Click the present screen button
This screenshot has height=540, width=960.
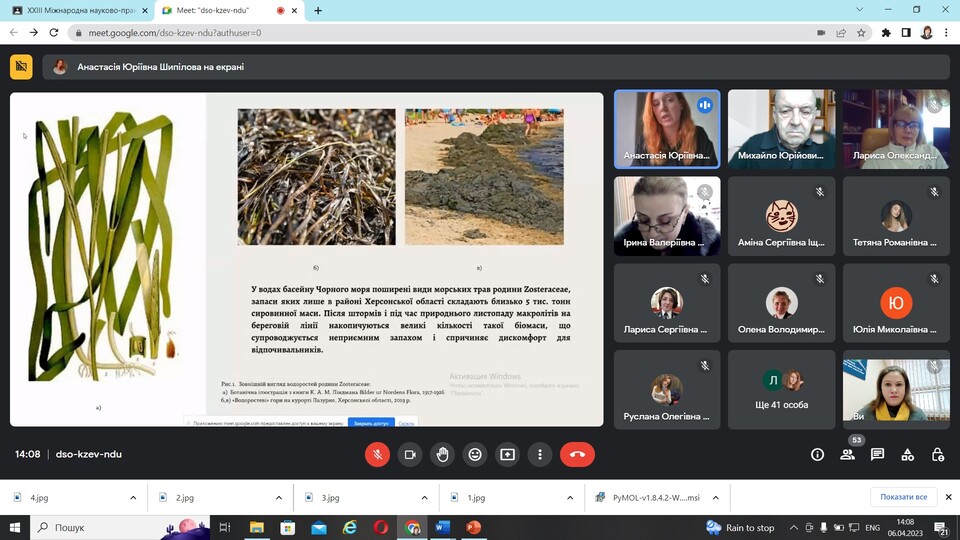(507, 454)
